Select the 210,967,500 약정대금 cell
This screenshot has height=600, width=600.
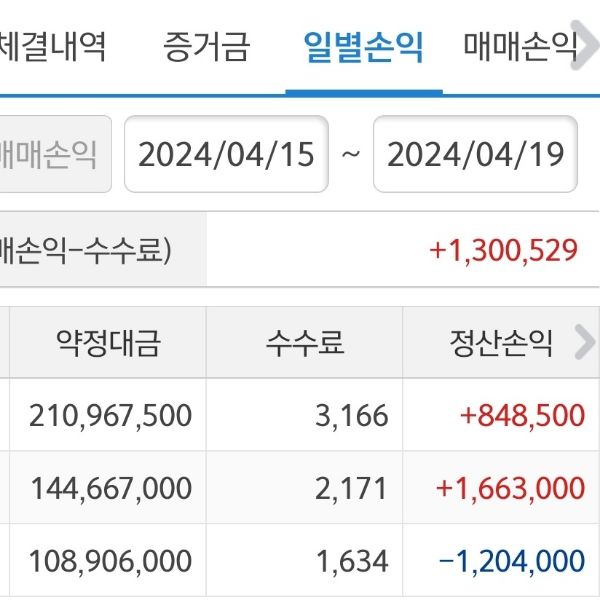pos(111,415)
